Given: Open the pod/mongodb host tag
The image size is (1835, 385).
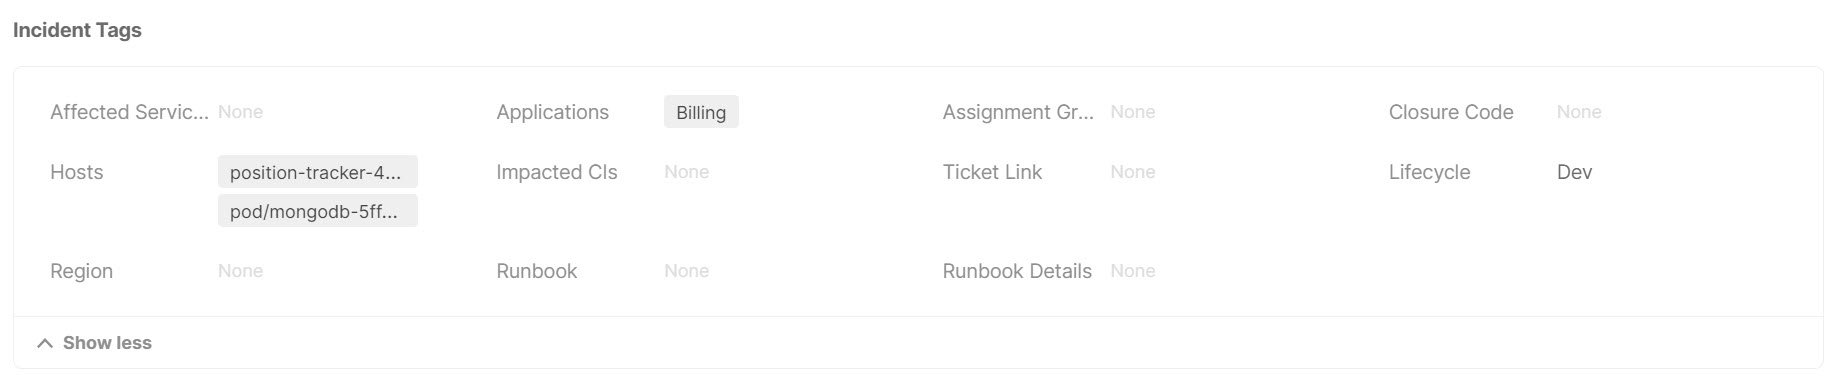Looking at the screenshot, I should click(318, 211).
